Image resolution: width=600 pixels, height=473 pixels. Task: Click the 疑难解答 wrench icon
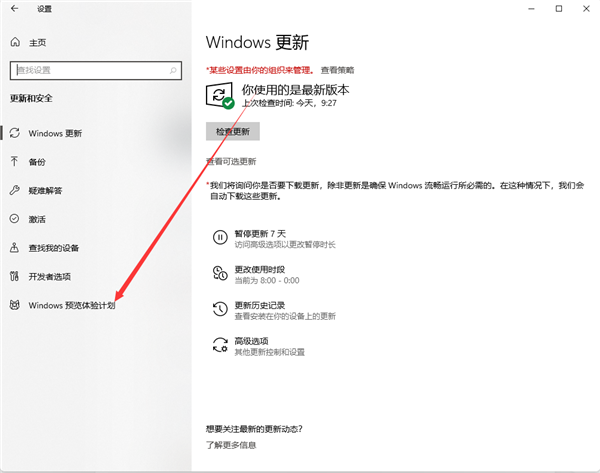click(15, 190)
